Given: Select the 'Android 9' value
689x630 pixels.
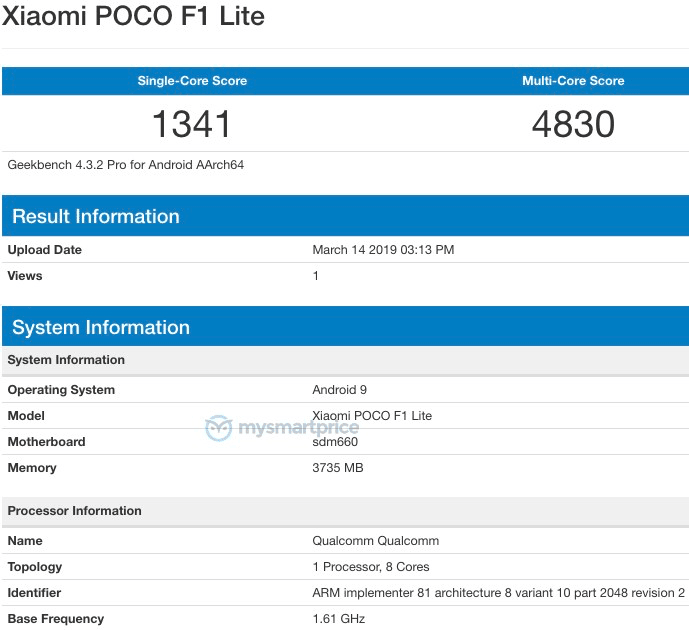Looking at the screenshot, I should (x=339, y=390).
